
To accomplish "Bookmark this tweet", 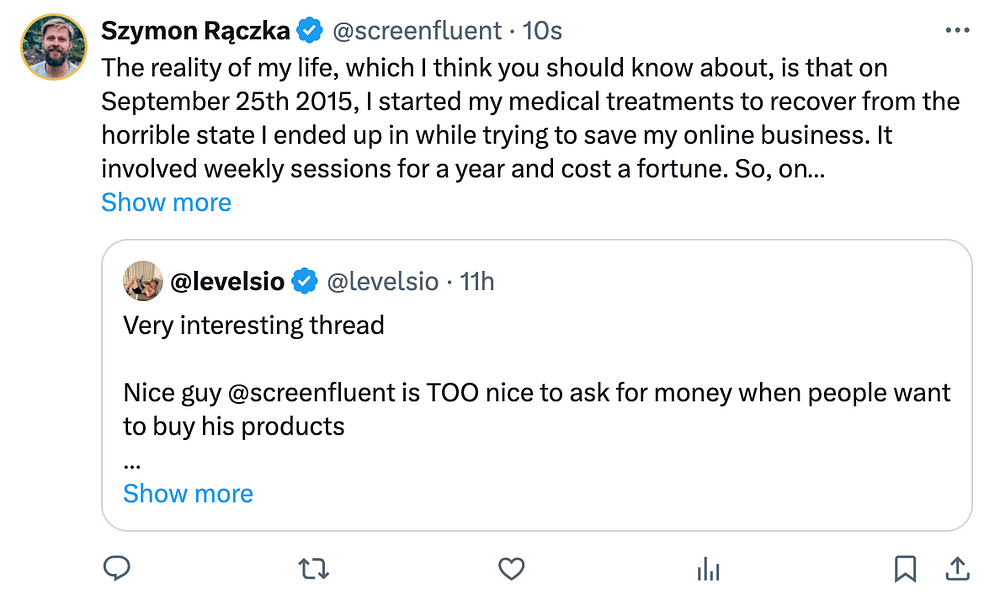I will pos(905,569).
